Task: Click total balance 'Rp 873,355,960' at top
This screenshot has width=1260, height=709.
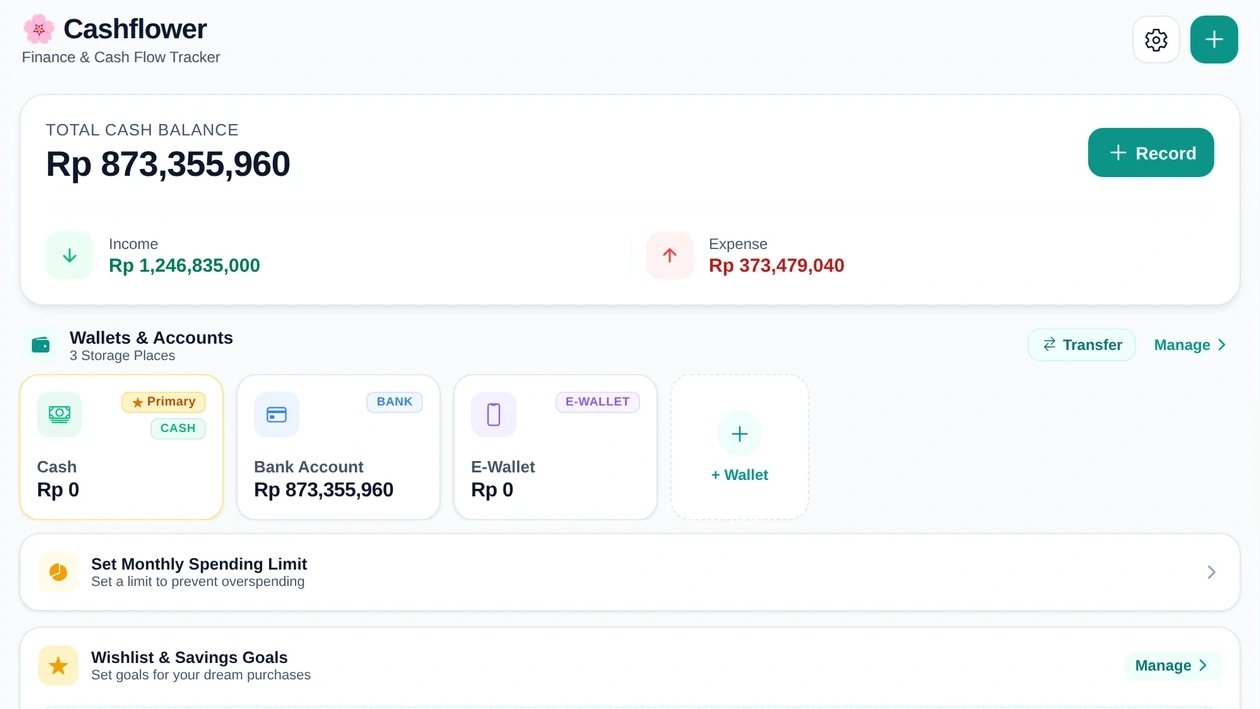Action: [168, 164]
